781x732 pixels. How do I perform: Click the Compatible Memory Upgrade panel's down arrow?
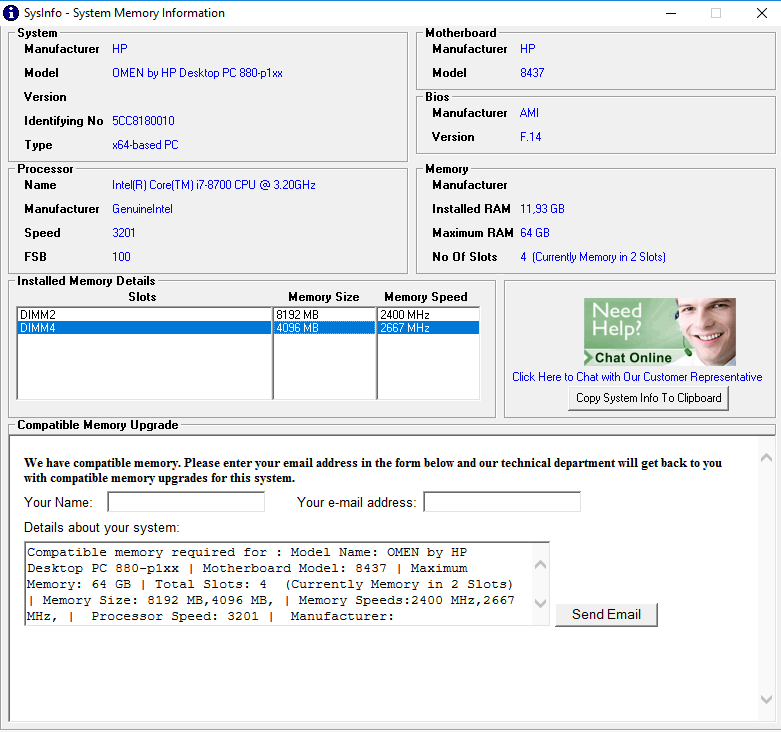tap(767, 700)
